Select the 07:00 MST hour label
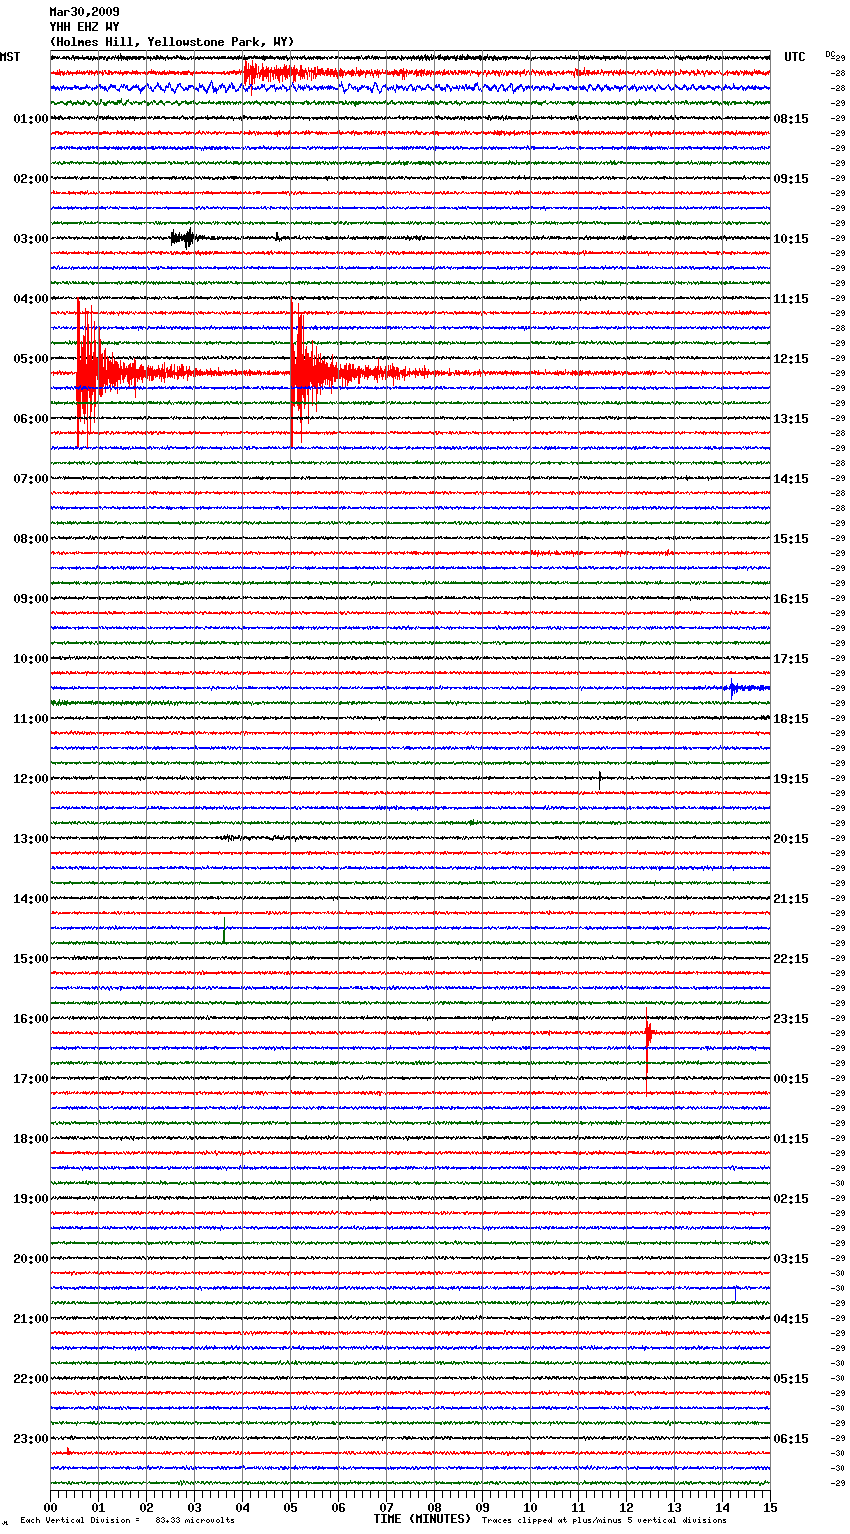This screenshot has height=1534, width=850. pos(31,479)
